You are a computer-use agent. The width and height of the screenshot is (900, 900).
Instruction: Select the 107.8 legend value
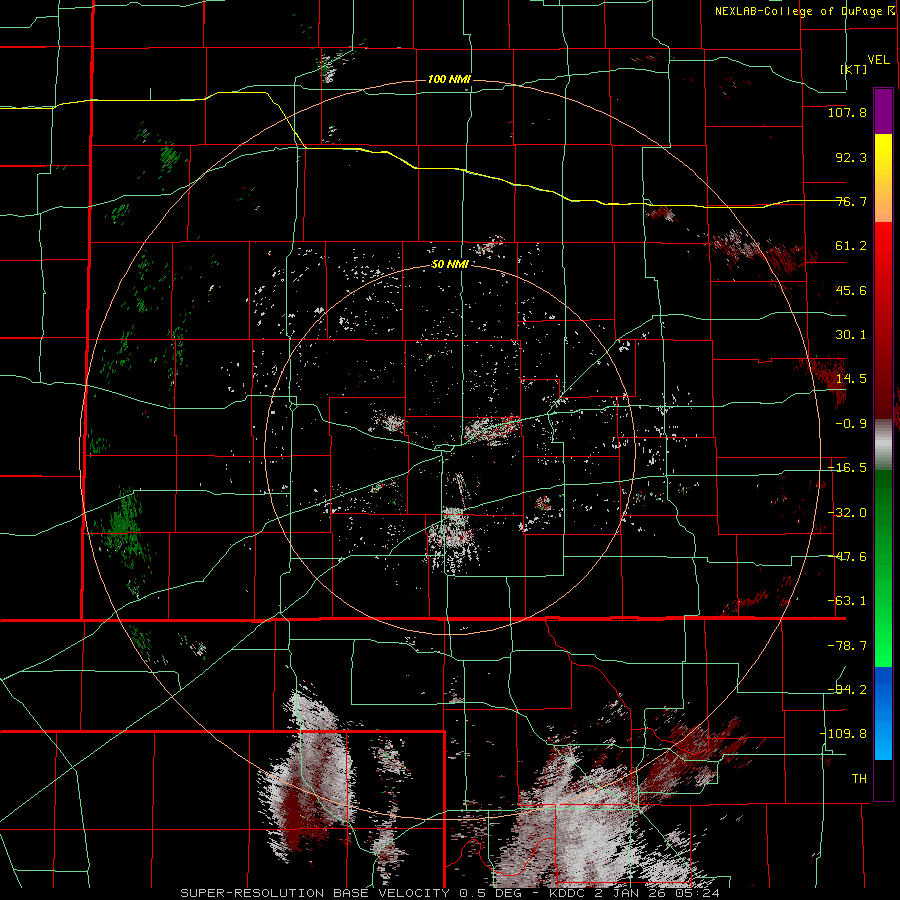coord(847,112)
